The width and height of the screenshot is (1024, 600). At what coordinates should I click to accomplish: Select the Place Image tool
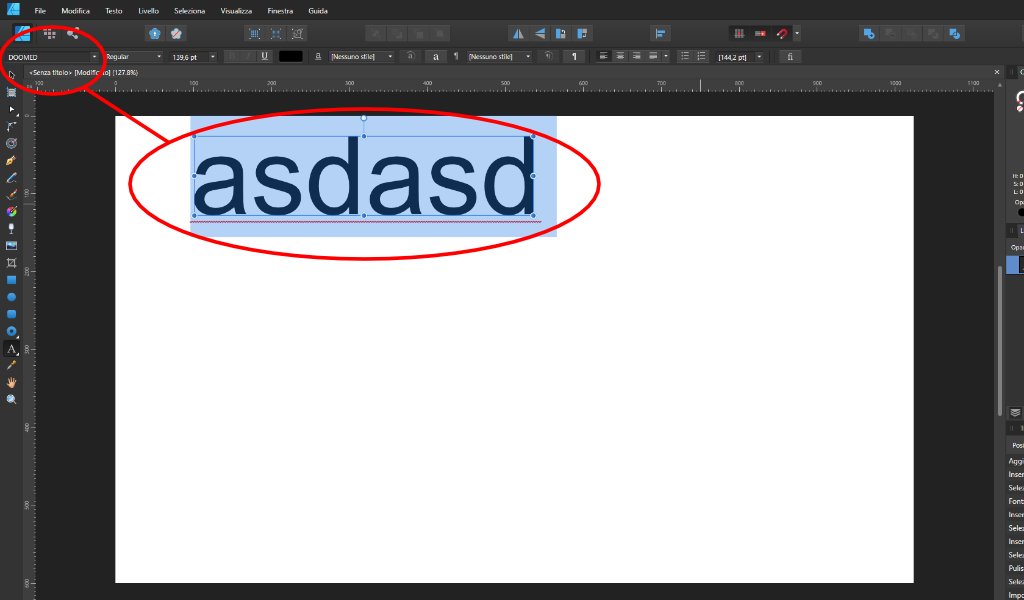tap(11, 245)
